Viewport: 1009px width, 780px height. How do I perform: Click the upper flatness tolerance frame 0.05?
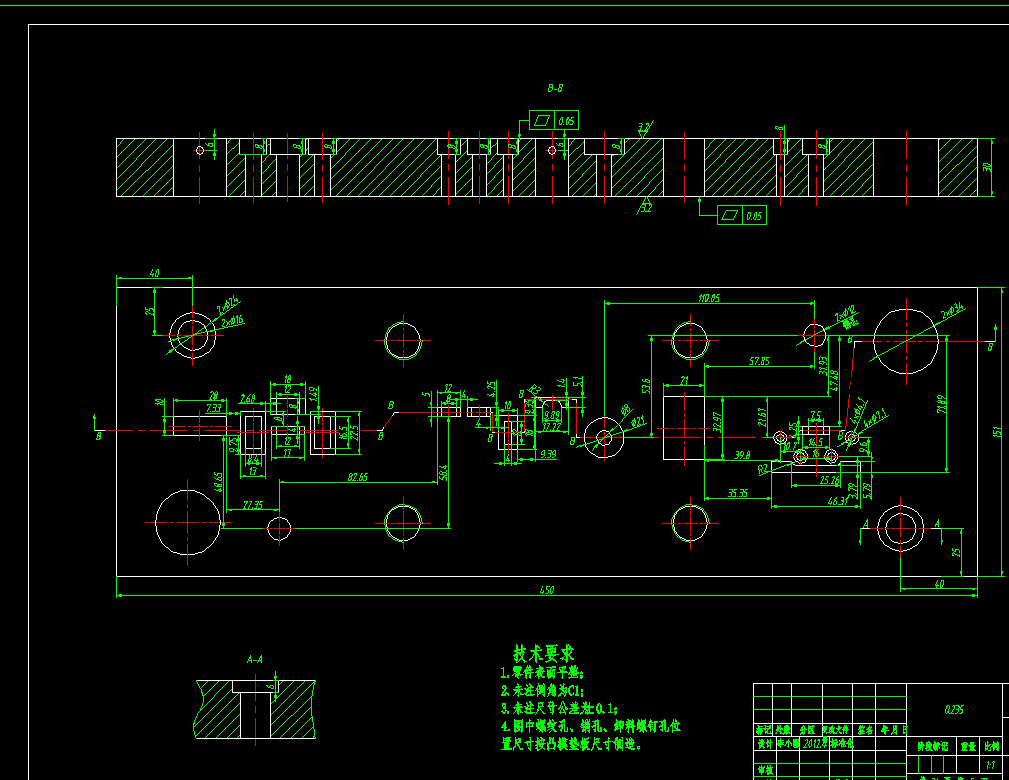pos(553,120)
